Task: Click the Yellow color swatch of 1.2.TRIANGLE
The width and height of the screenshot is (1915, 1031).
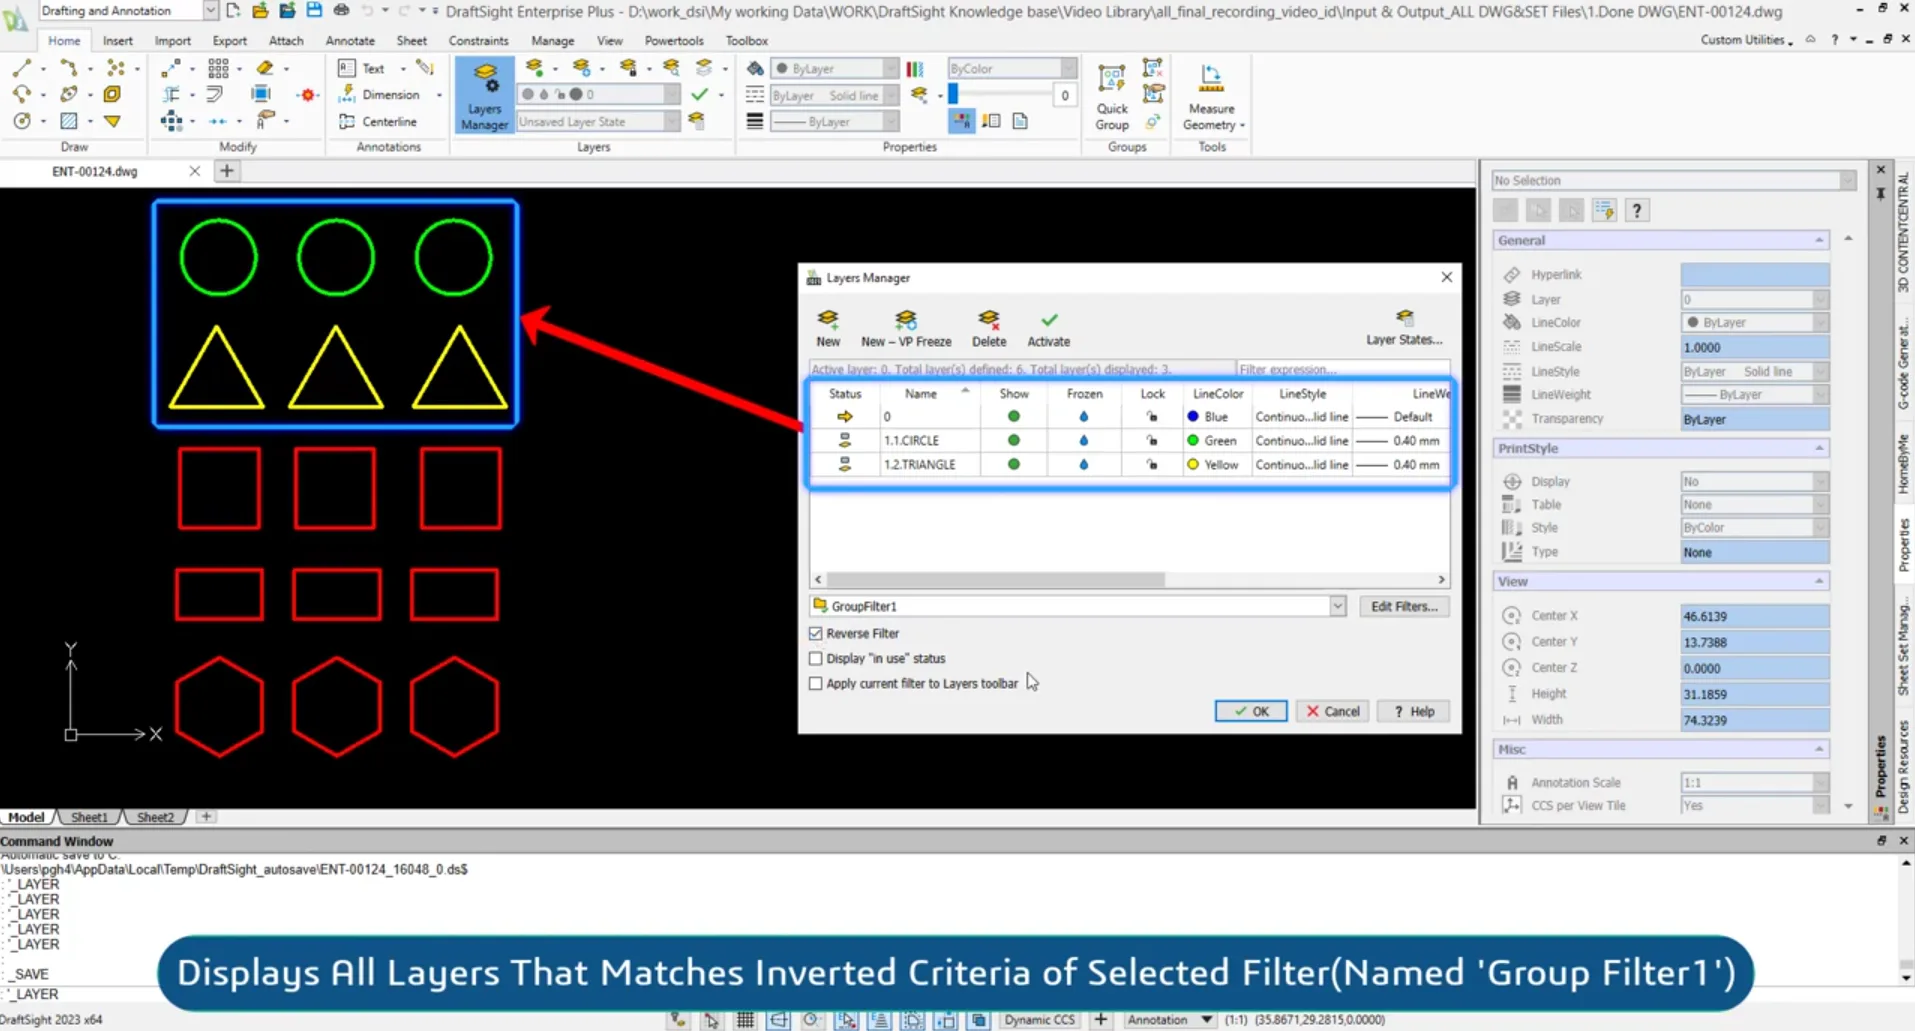Action: pyautogui.click(x=1192, y=465)
